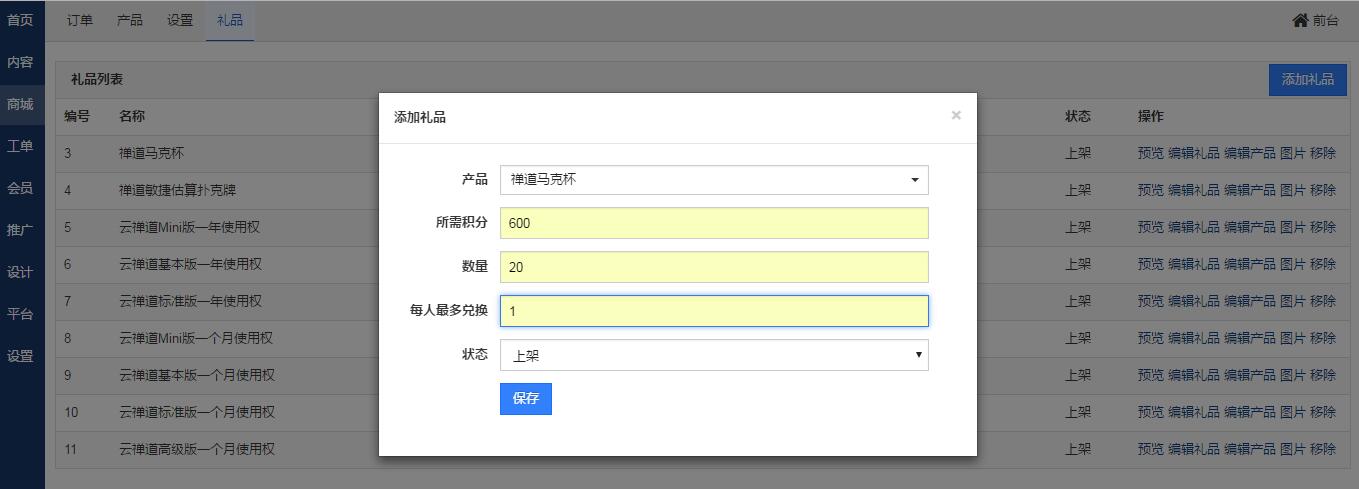1359x489 pixels.
Task: Switch to the 订单 tab
Action: pyautogui.click(x=80, y=20)
